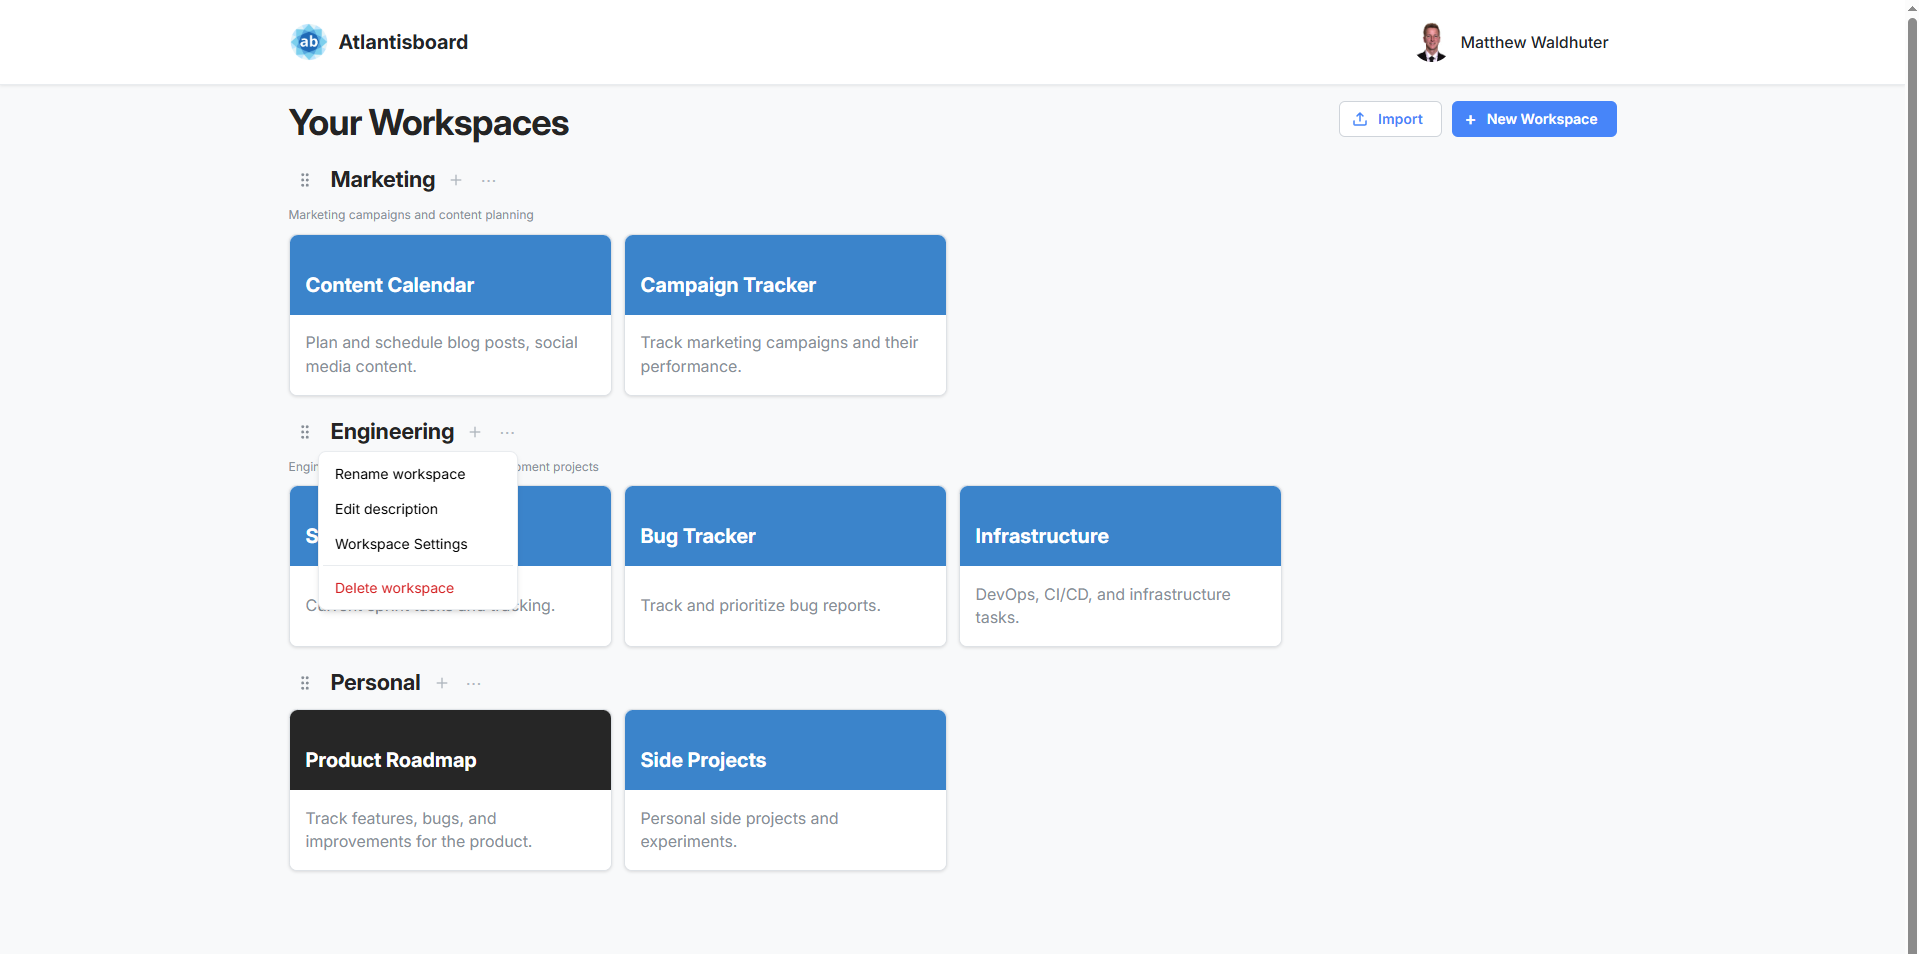Close the Engineering options ellipsis menu
1919x954 pixels.
pyautogui.click(x=507, y=432)
